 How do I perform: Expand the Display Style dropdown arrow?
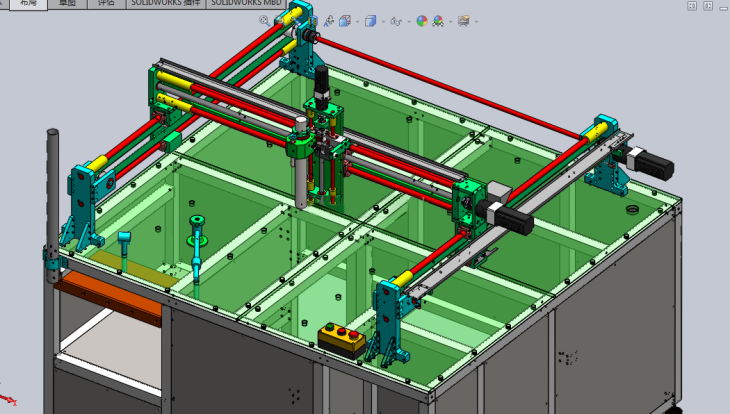(382, 21)
